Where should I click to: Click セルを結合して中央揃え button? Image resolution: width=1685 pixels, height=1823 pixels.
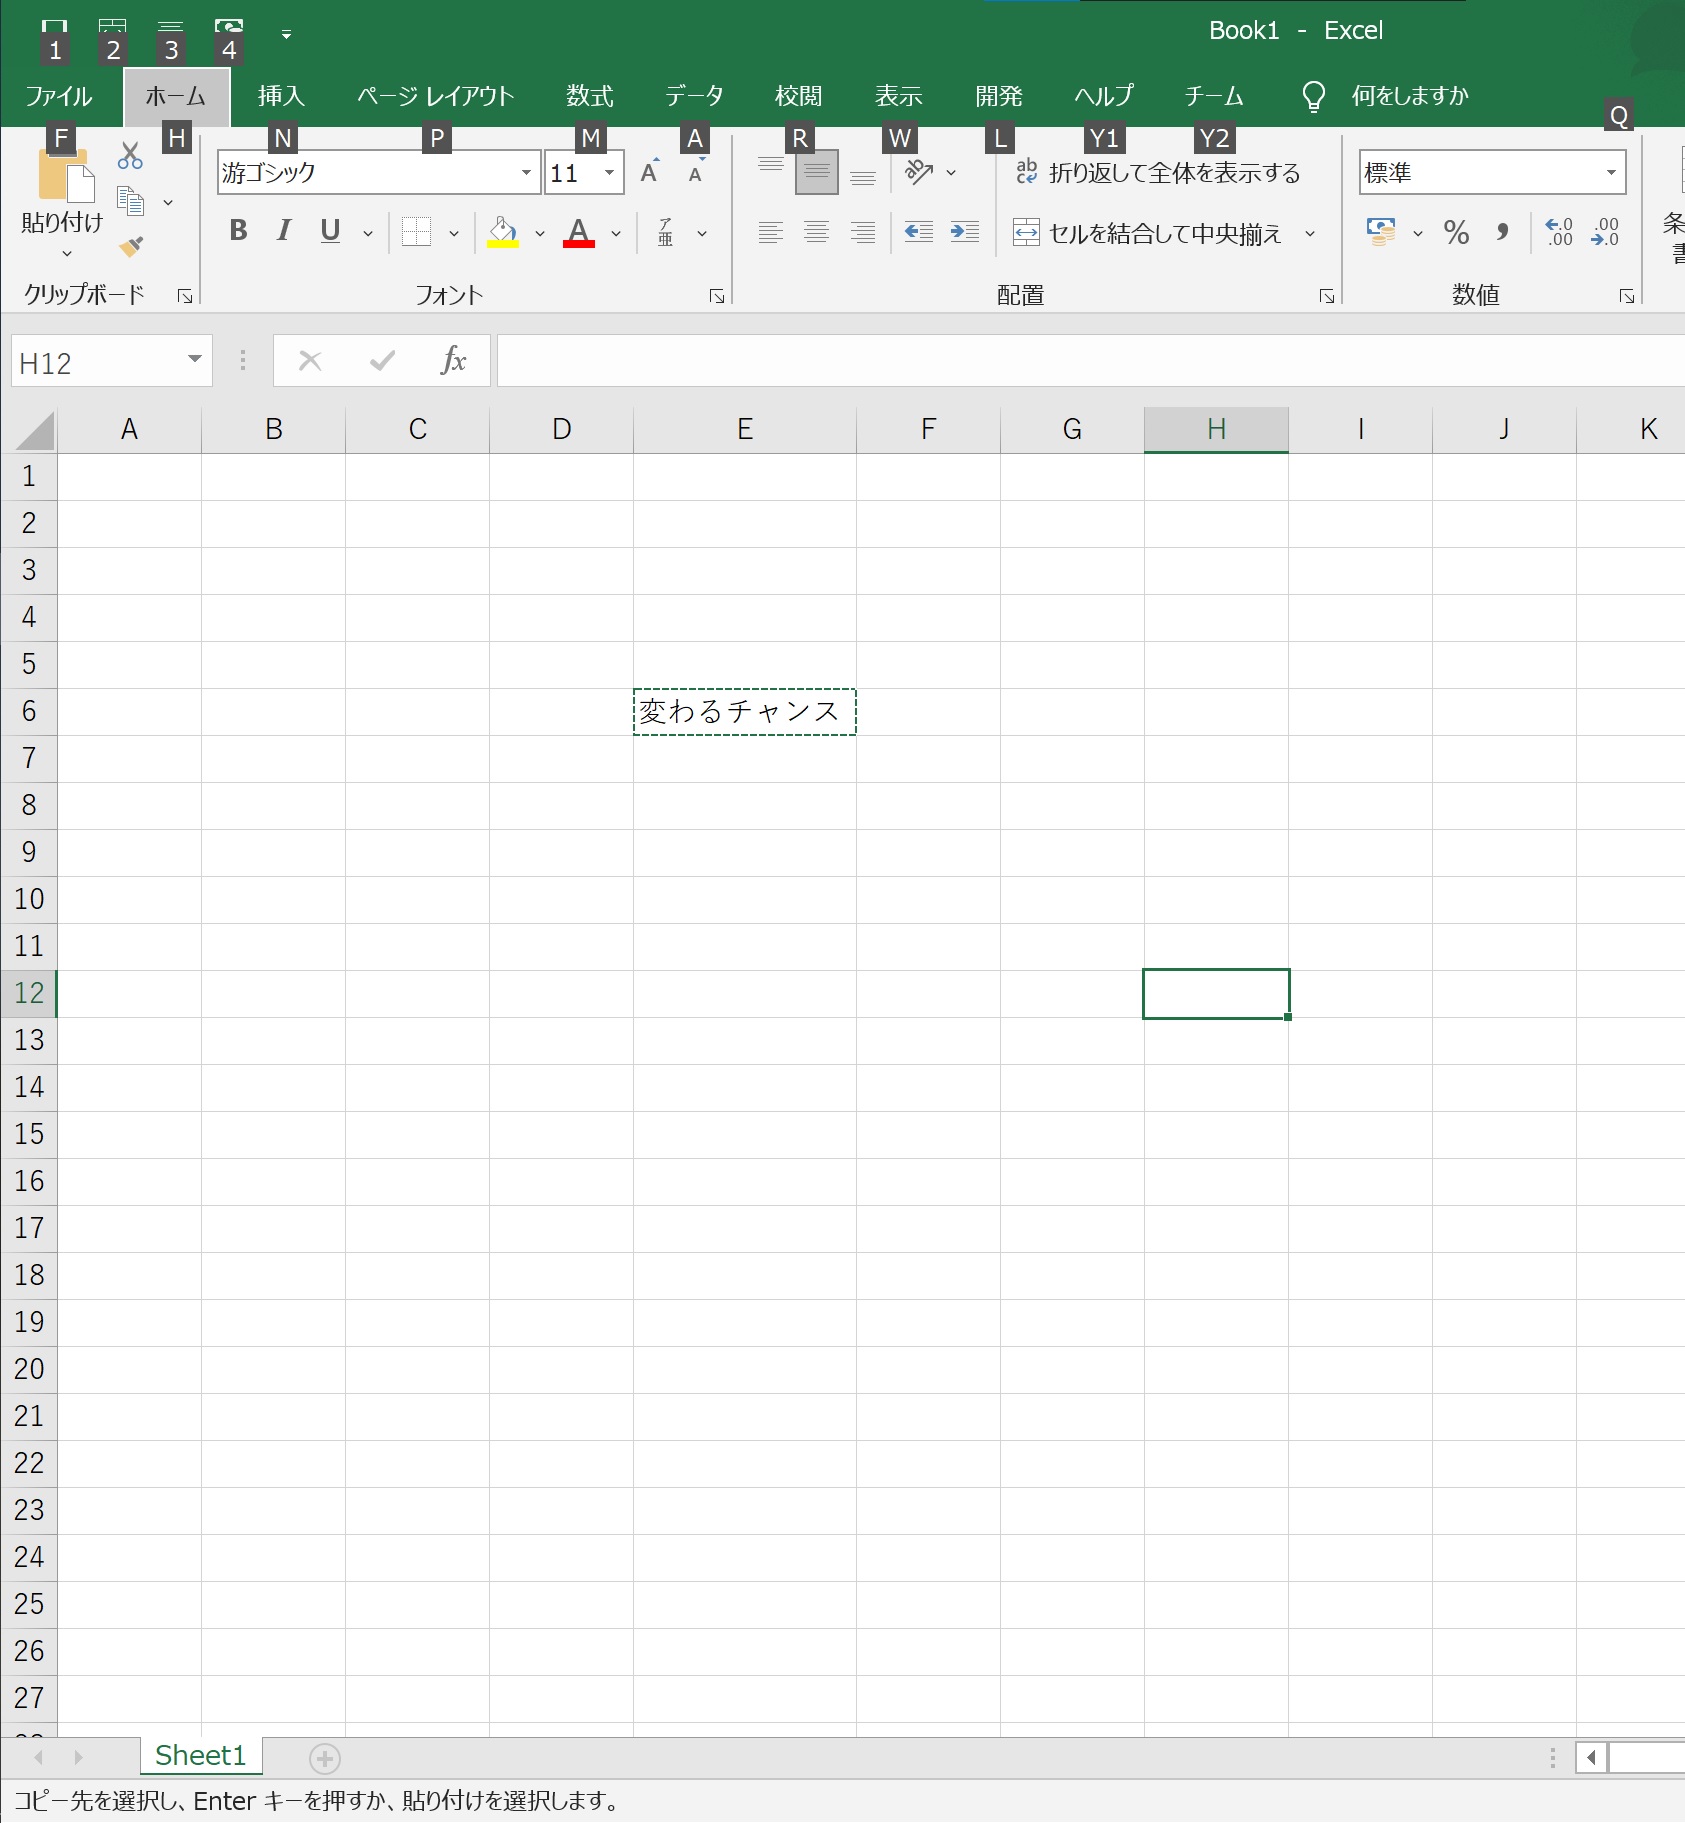click(x=1147, y=233)
